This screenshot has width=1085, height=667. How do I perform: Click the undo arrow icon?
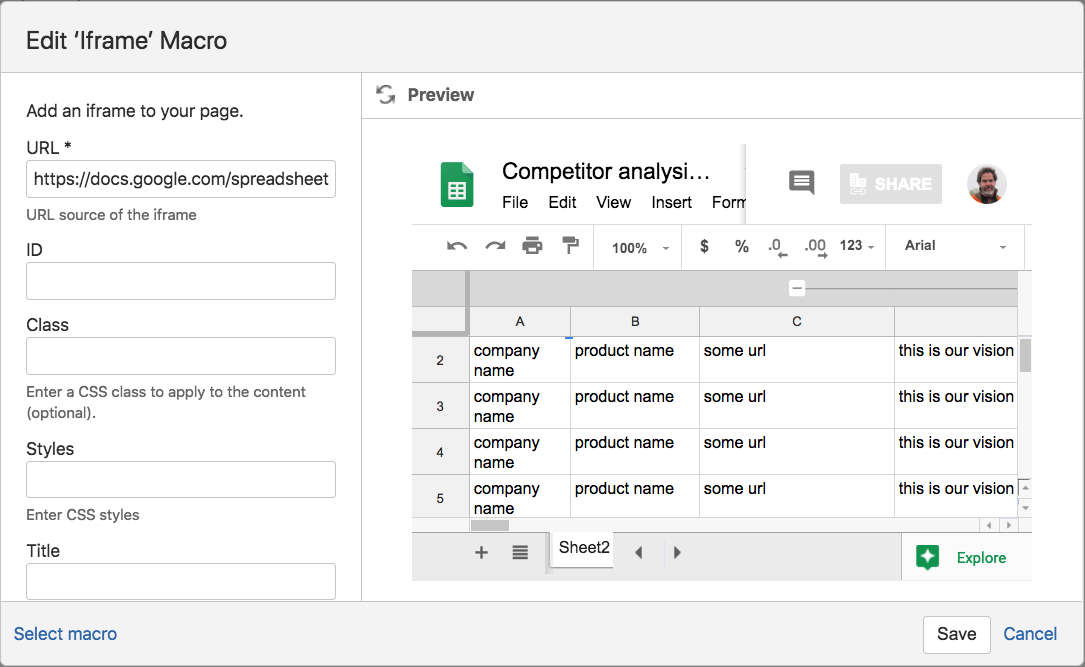[x=457, y=246]
